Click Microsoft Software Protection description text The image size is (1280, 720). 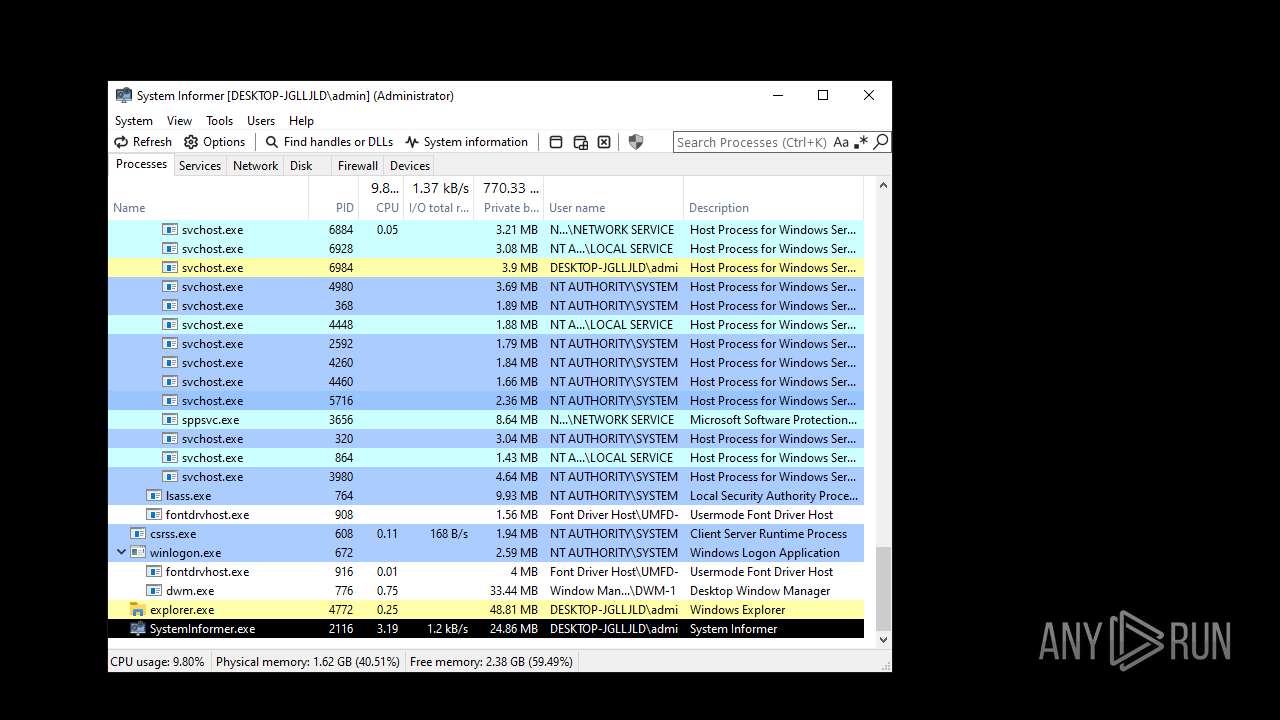pyautogui.click(x=773, y=420)
